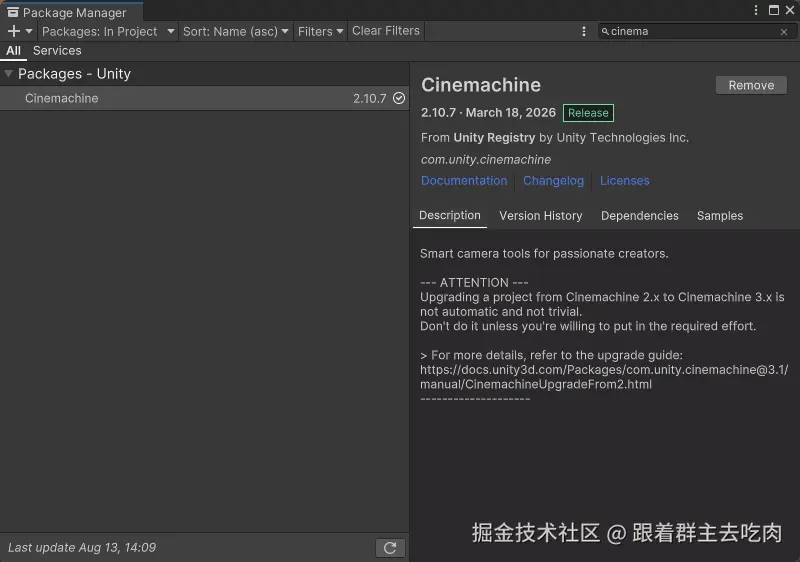
Task: Click the green Release tag
Action: coord(588,113)
